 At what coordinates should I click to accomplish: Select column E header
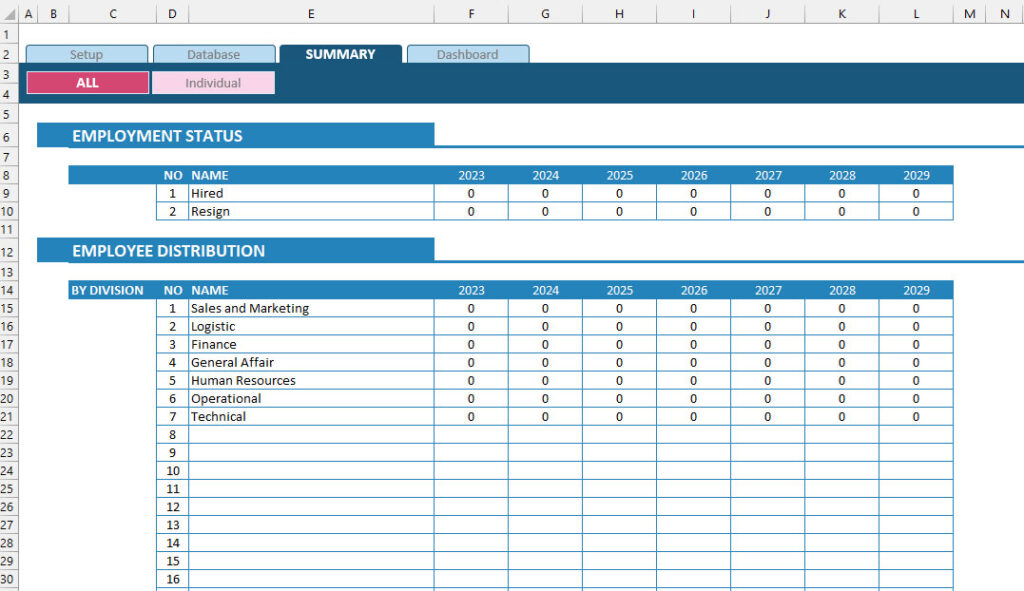pos(311,13)
